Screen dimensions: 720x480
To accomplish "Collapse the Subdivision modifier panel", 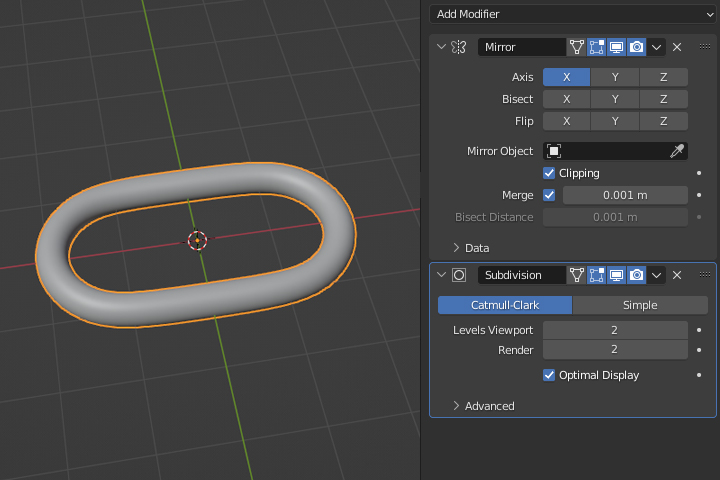I will coord(441,275).
